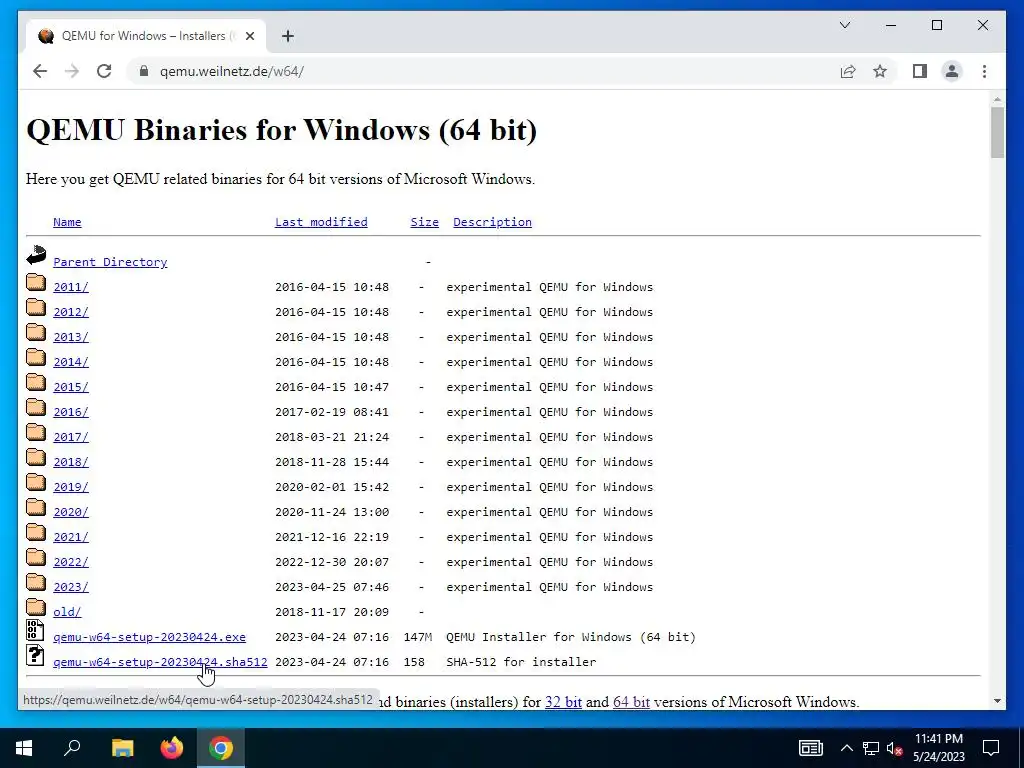The image size is (1024, 768).
Task: Open the Parent Directory link
Action: point(110,262)
